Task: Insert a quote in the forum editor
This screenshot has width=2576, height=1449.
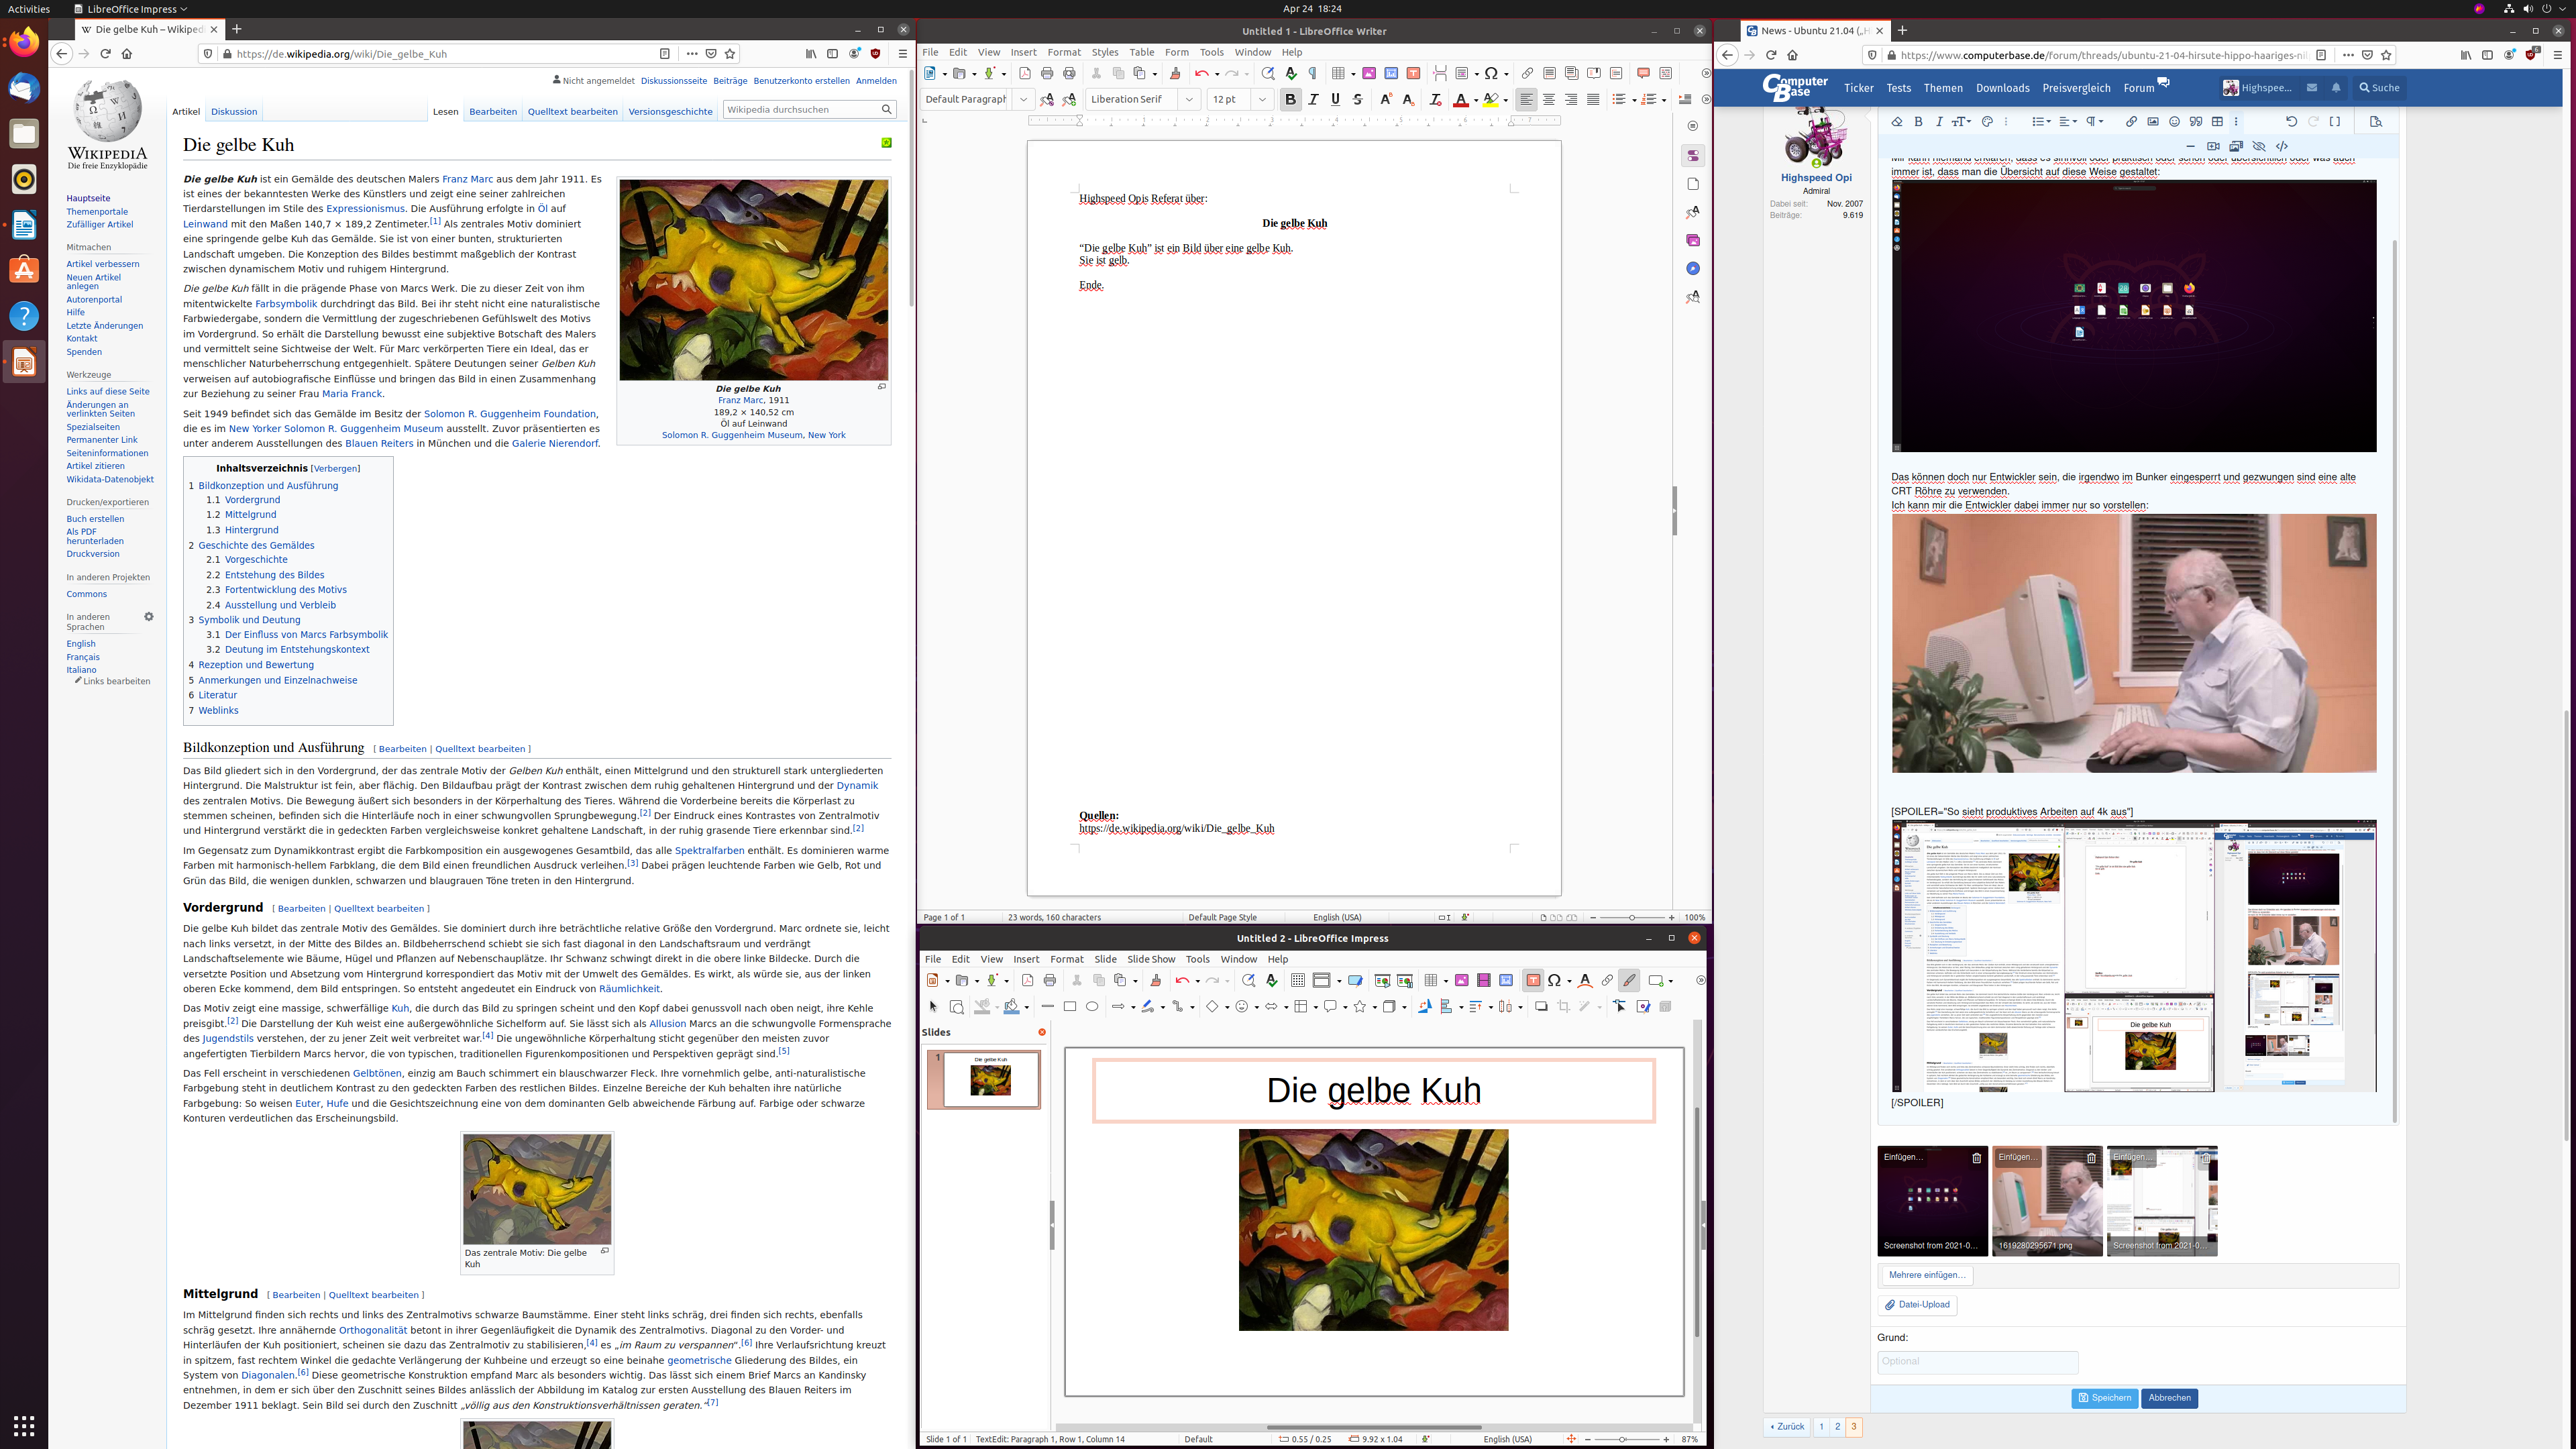Action: (x=2196, y=121)
